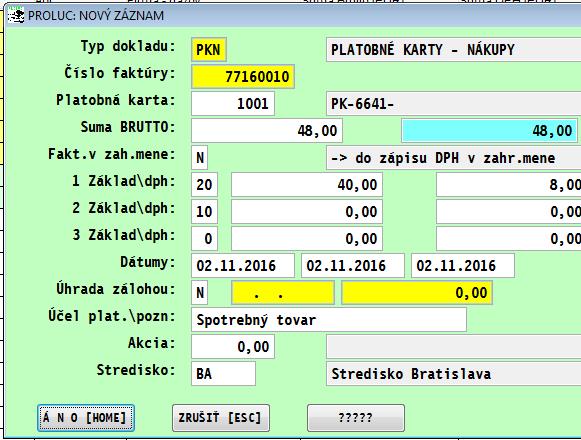Click Platobná karta field 1001

[x=233, y=104]
